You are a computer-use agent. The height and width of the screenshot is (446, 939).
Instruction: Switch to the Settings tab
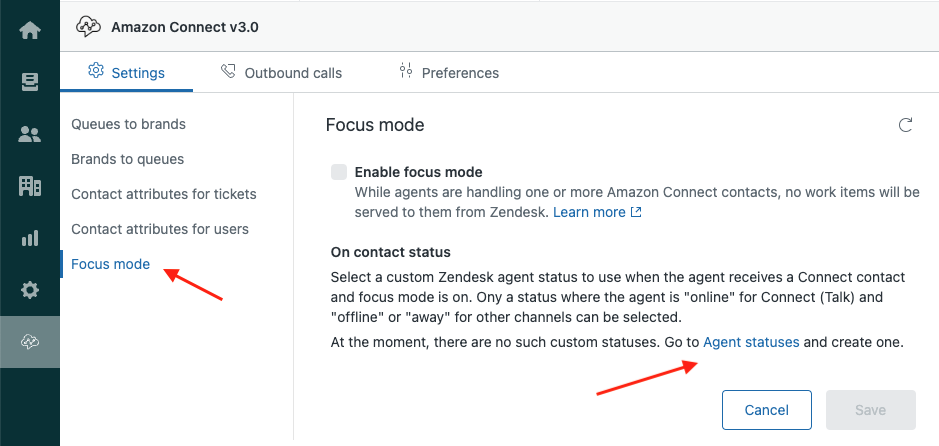(x=126, y=72)
